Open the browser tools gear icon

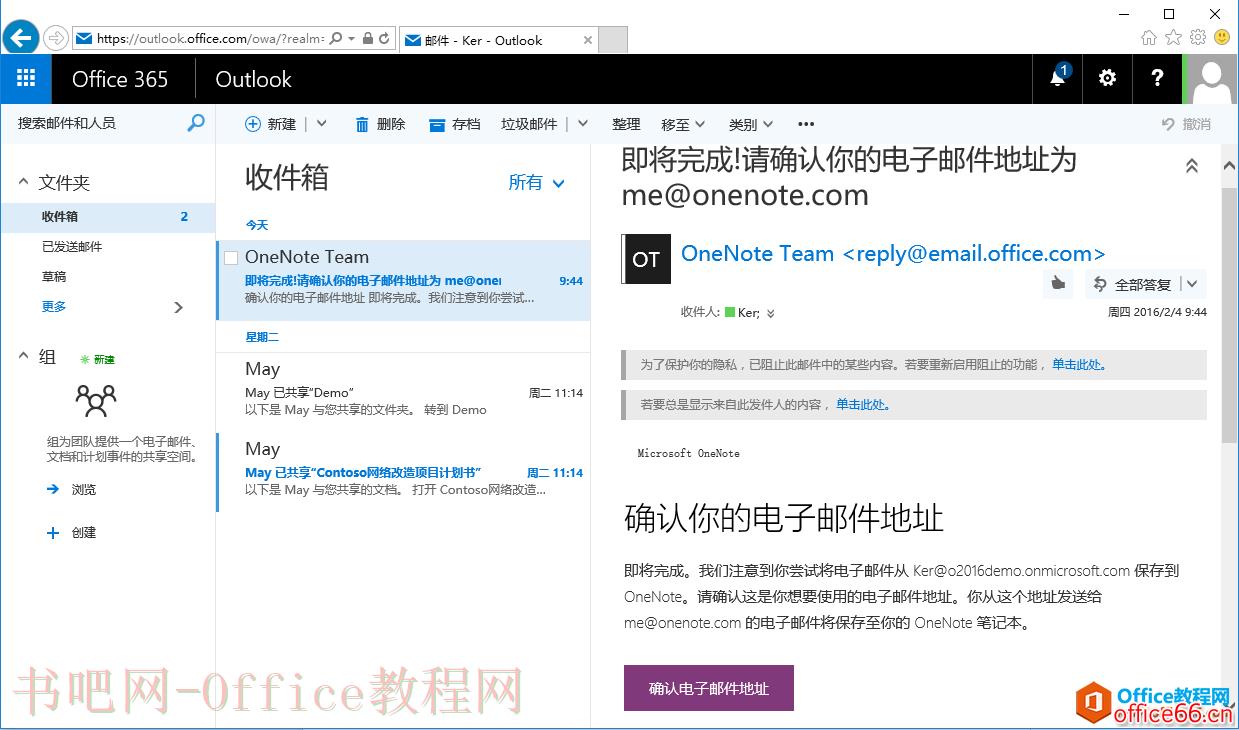[1198, 37]
